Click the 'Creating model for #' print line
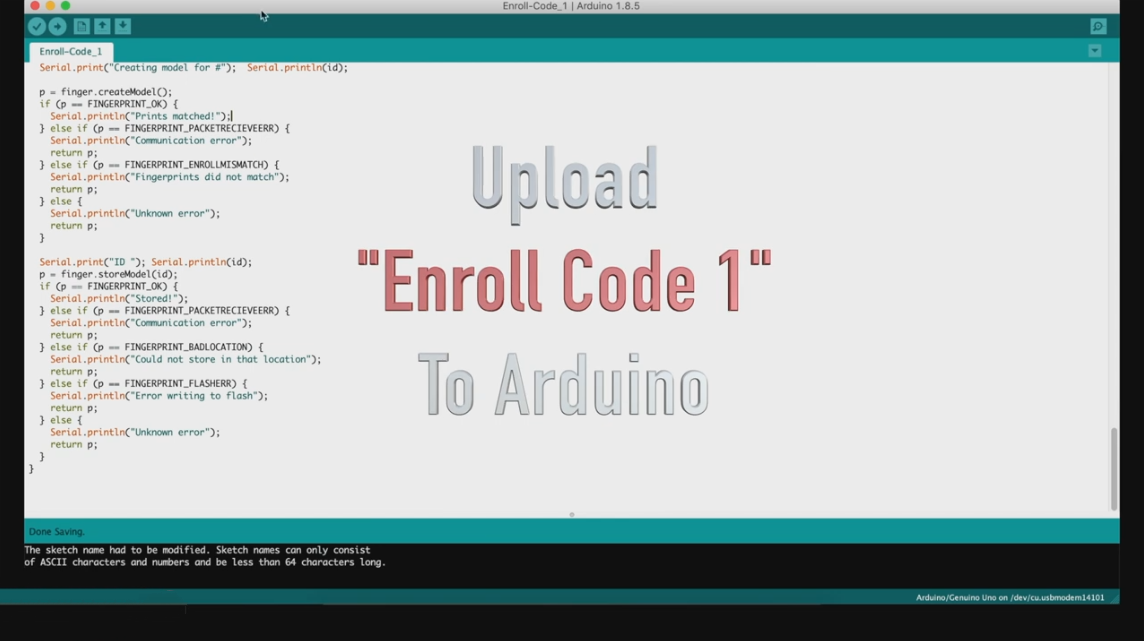This screenshot has width=1144, height=641. coord(193,68)
